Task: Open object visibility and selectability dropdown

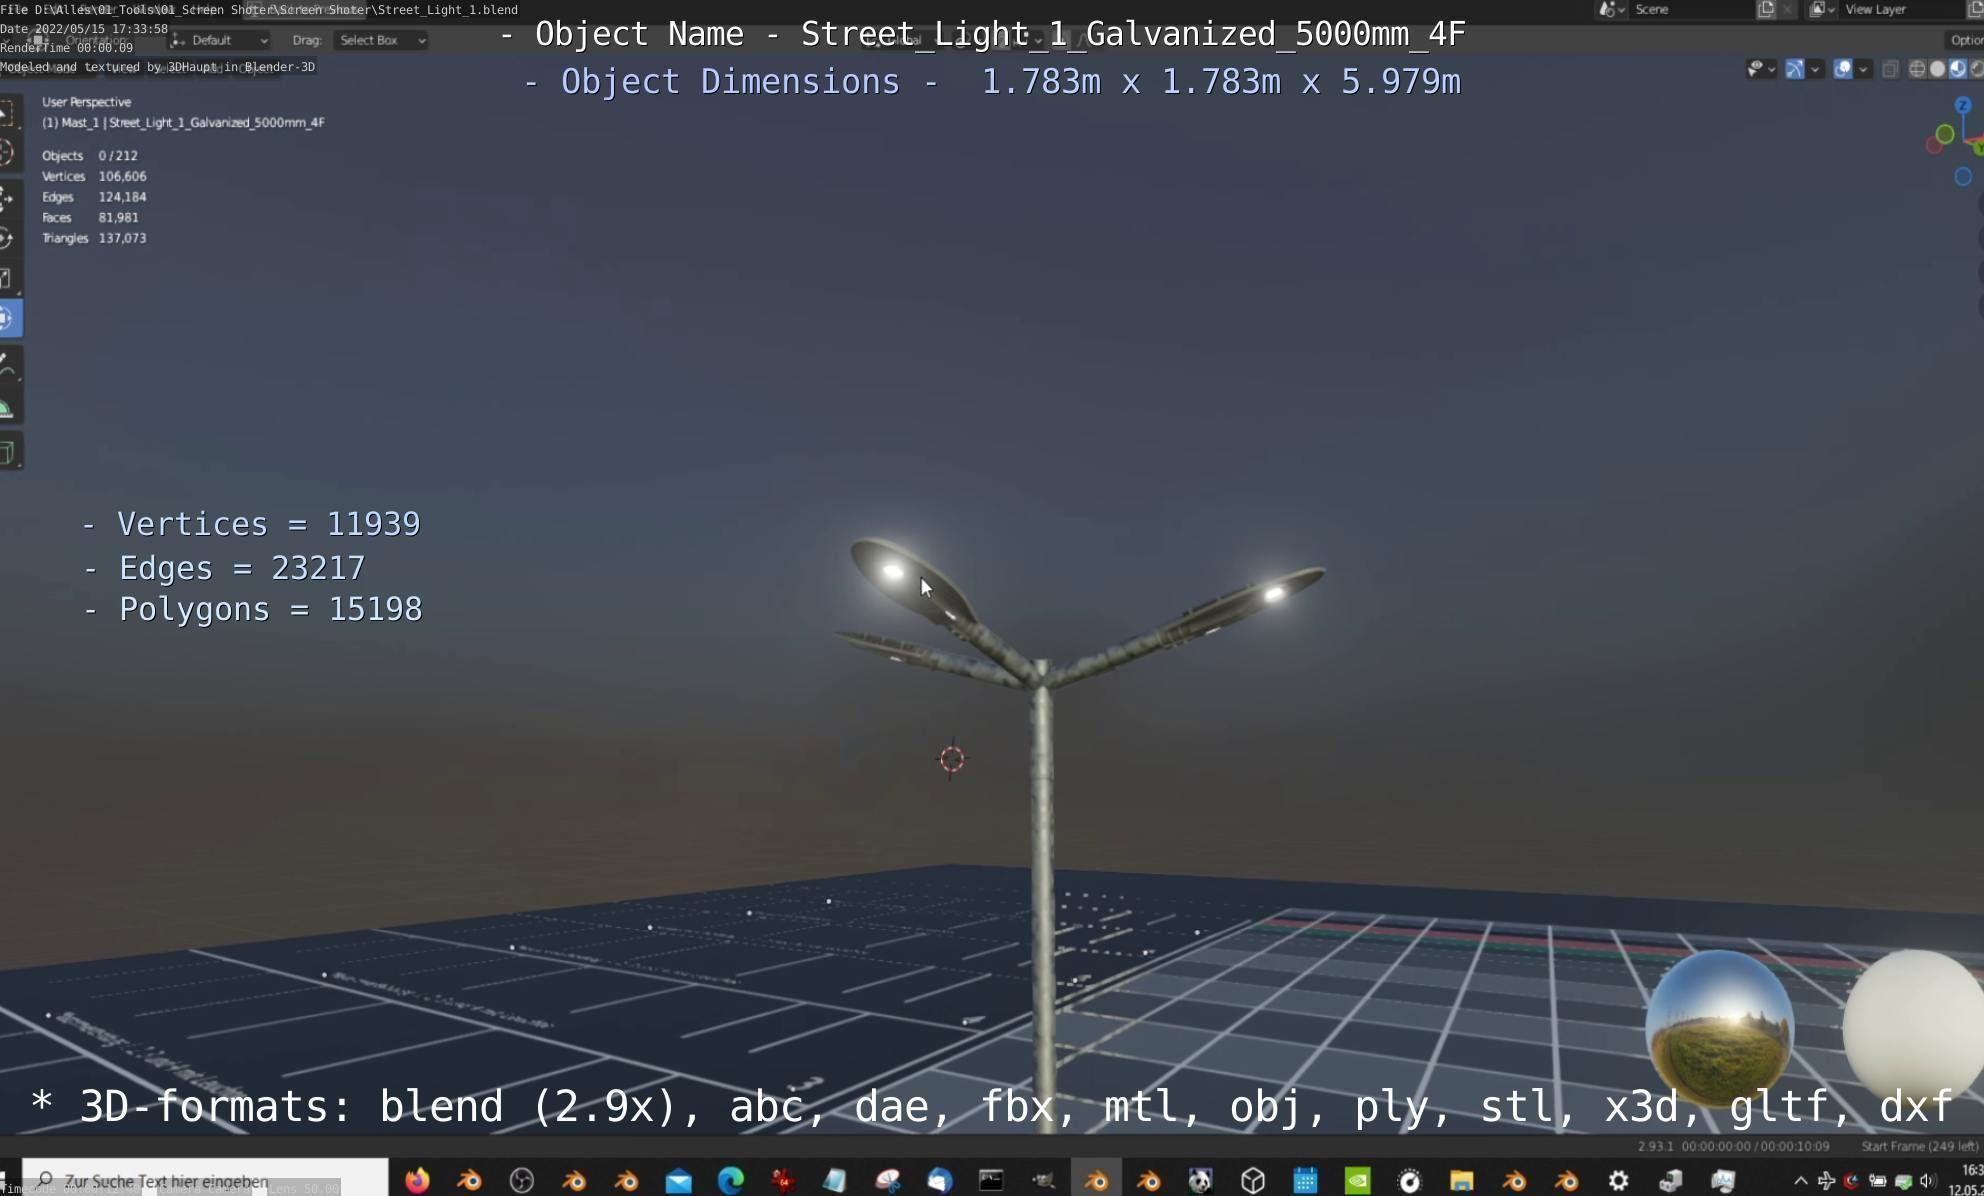Action: click(1761, 69)
